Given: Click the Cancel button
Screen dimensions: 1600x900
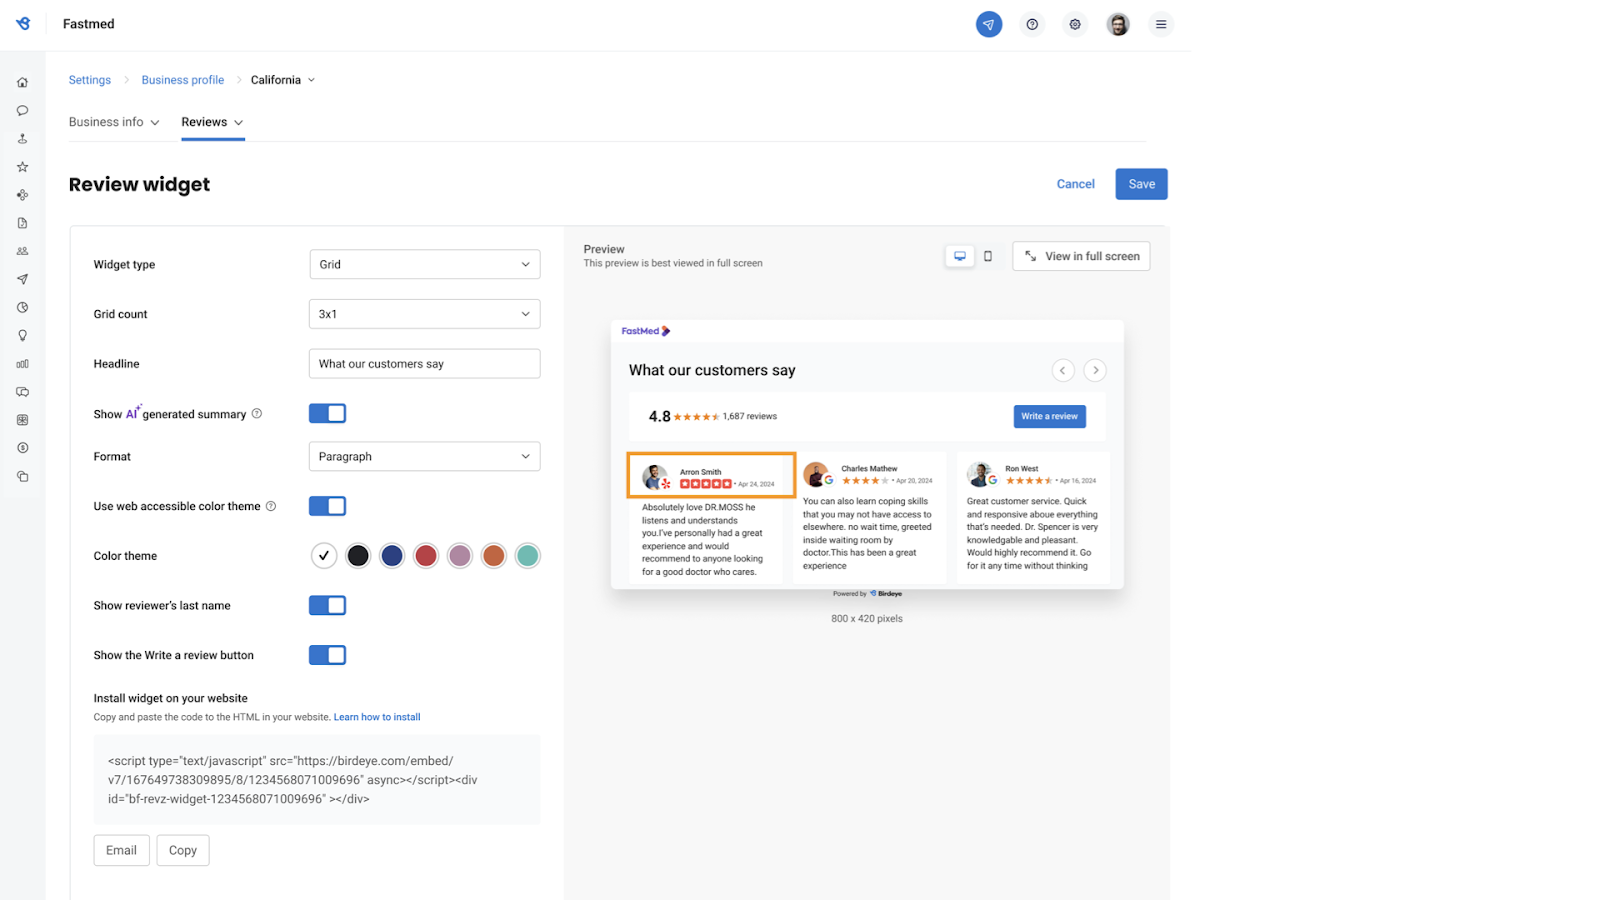Looking at the screenshot, I should click(1075, 184).
